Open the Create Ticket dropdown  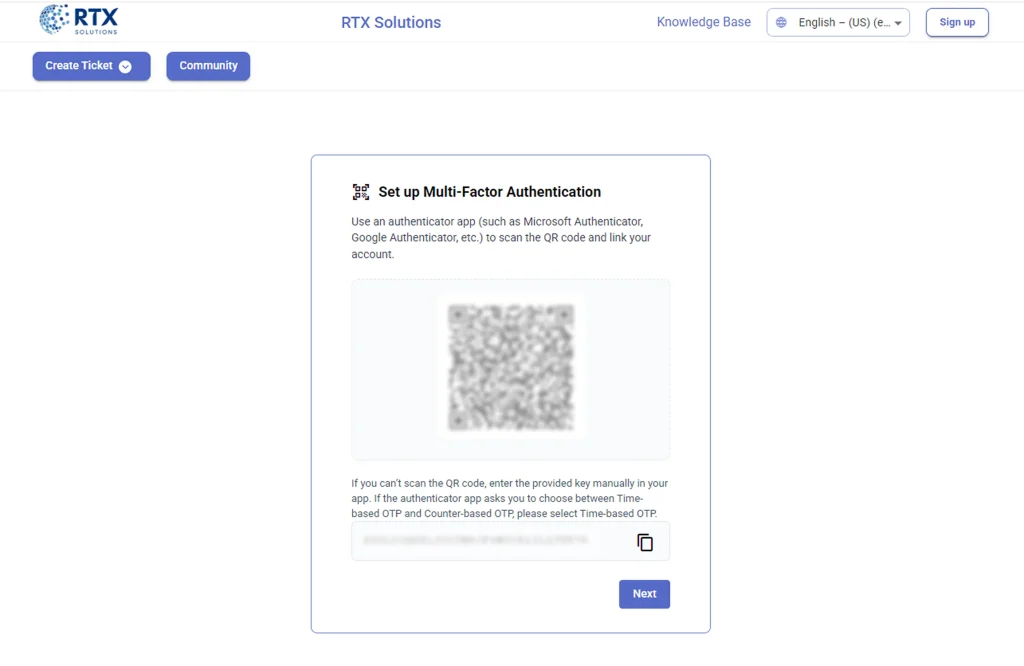tap(91, 66)
